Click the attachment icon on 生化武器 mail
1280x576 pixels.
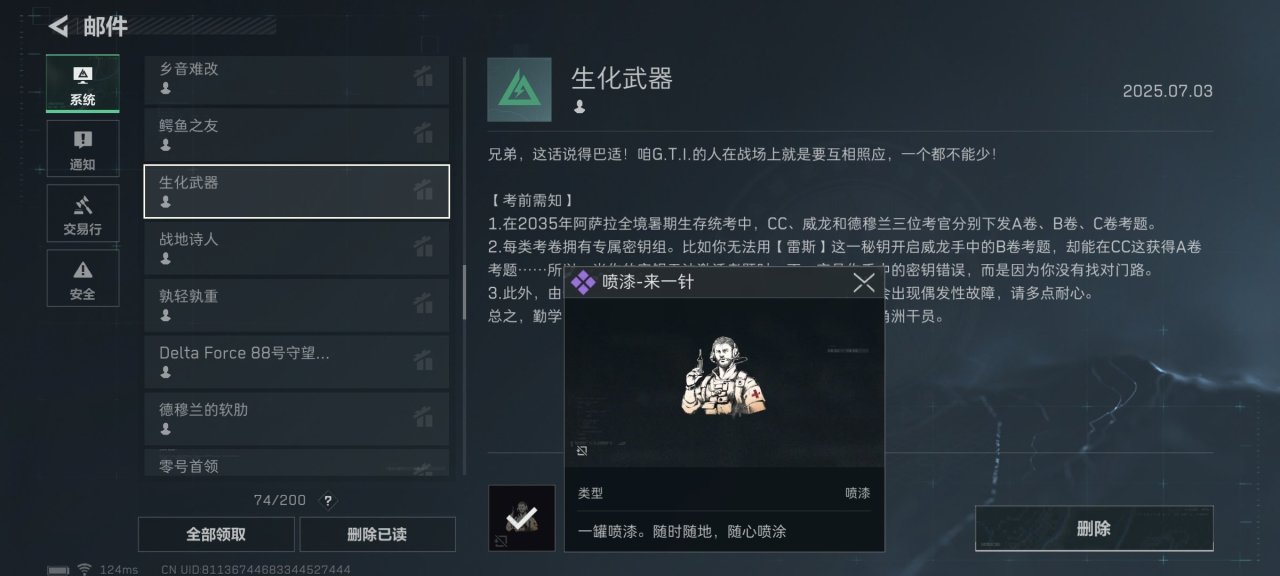click(x=424, y=189)
